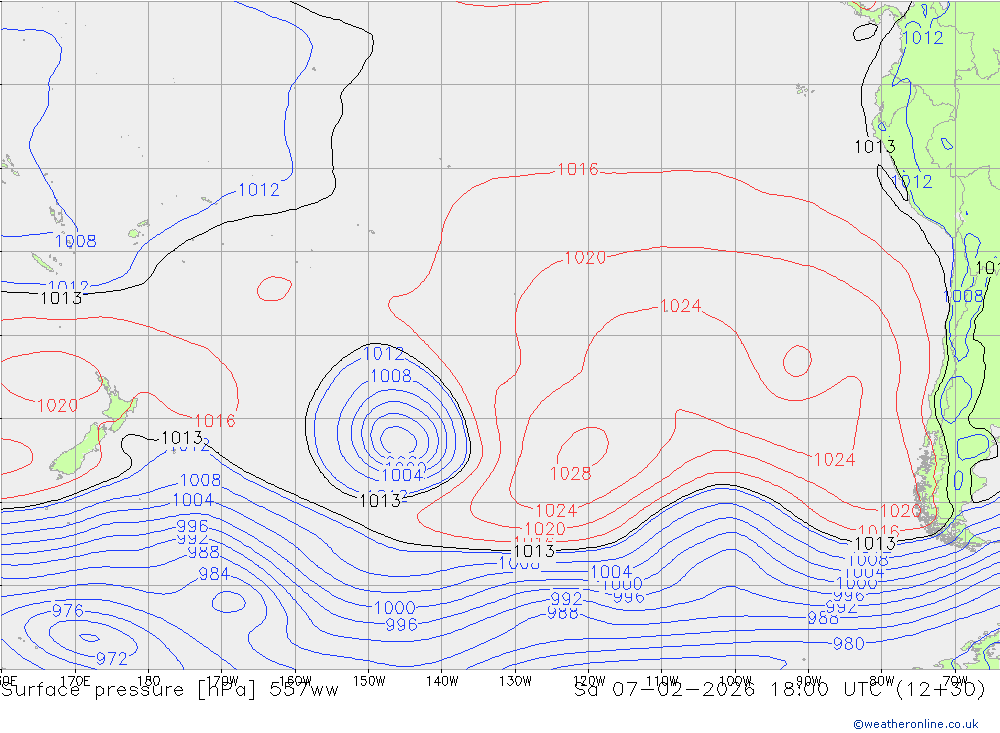
Task: Click the black 1013 label off the Peru coast
Action: coord(875,147)
